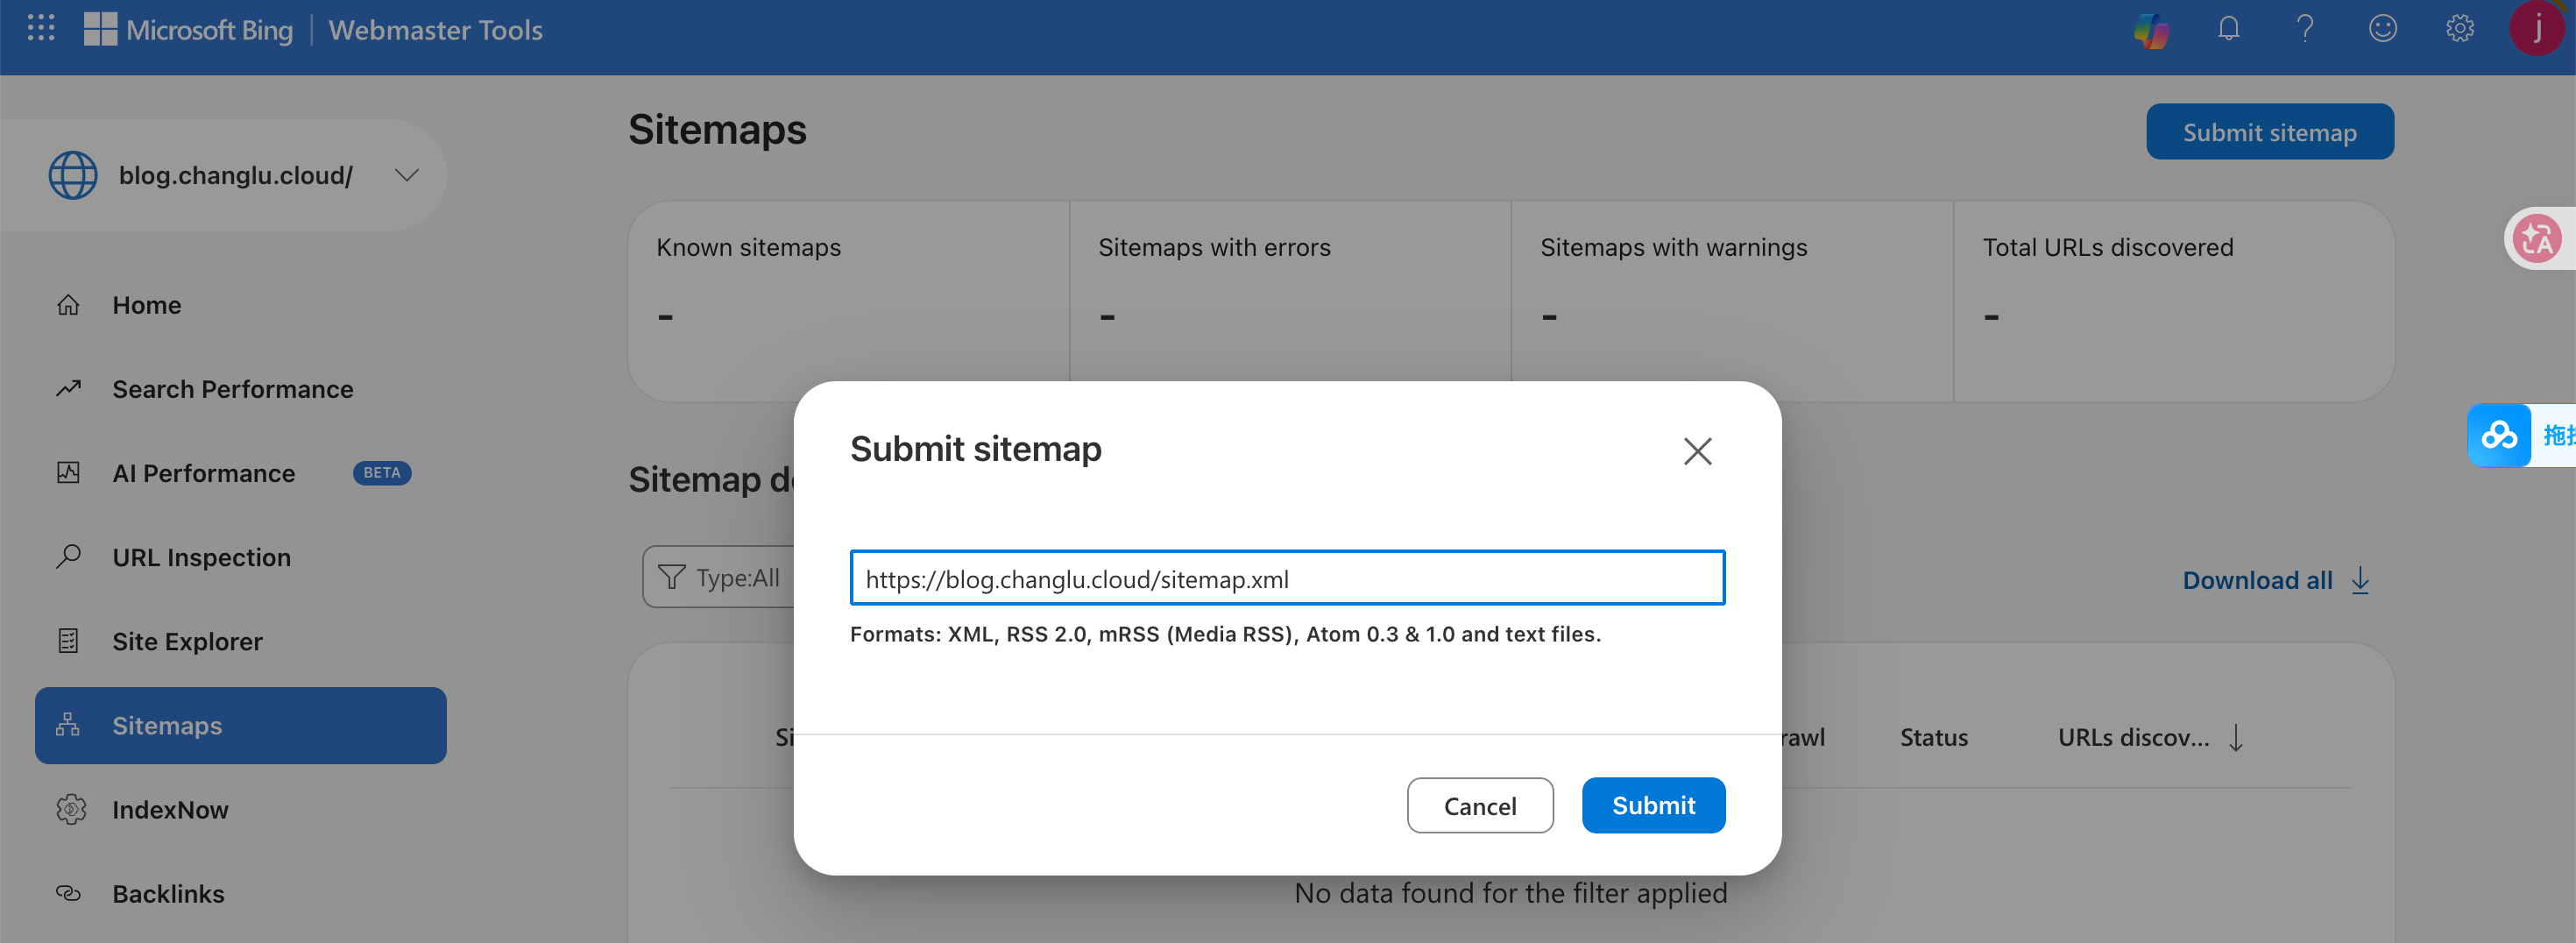The width and height of the screenshot is (2576, 943).
Task: Click the Site Explorer document icon
Action: point(68,641)
